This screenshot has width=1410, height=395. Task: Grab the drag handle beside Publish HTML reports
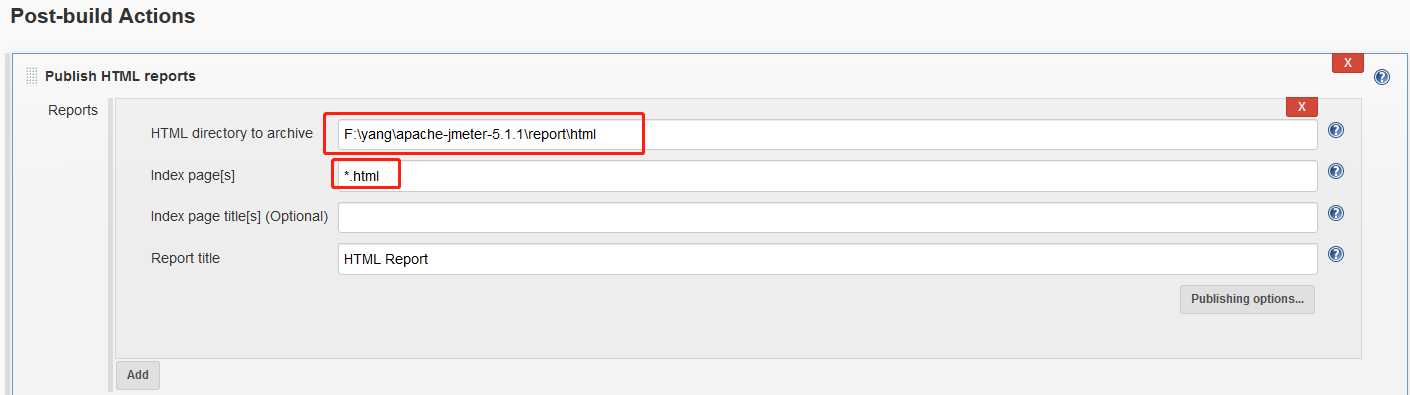[31, 76]
